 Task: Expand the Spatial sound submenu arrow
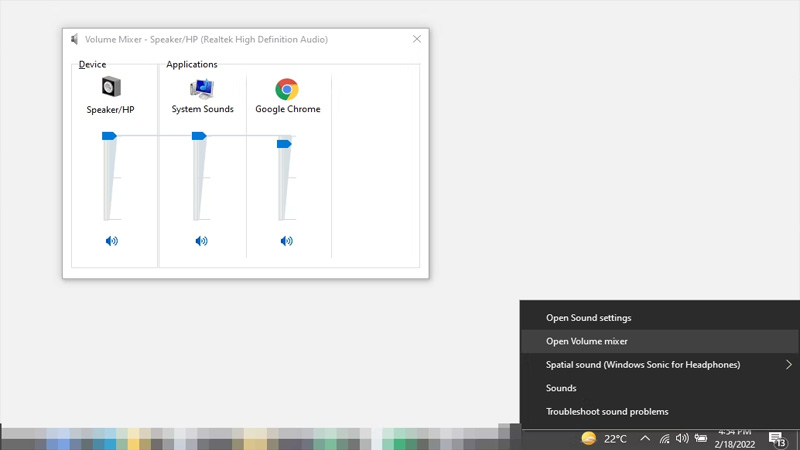click(788, 365)
